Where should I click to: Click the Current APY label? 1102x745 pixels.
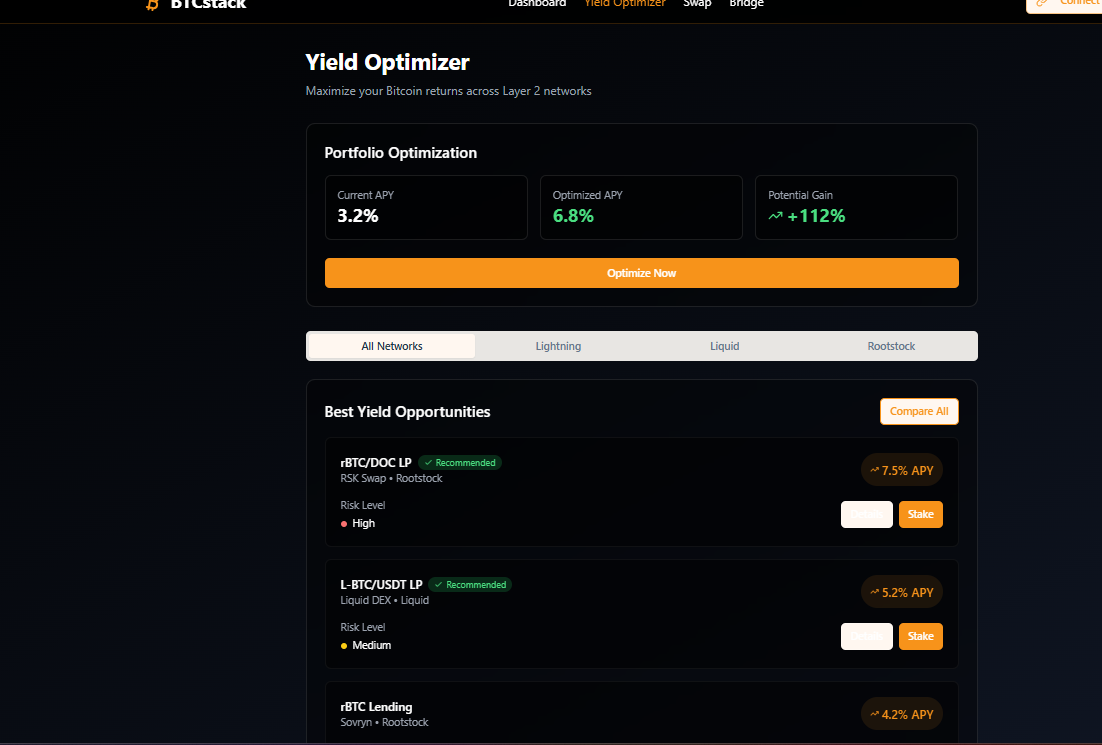coord(365,195)
